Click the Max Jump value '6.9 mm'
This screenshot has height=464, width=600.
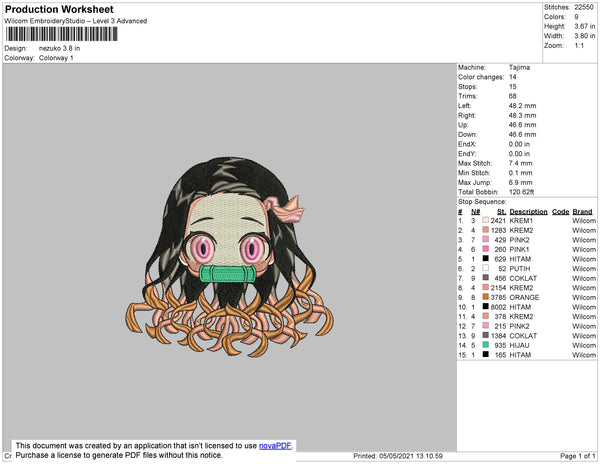[520, 182]
